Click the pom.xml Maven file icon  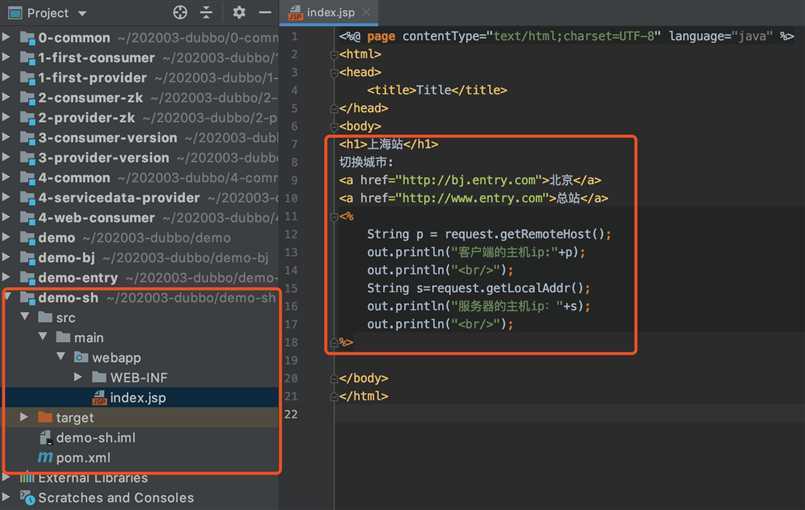(45, 457)
